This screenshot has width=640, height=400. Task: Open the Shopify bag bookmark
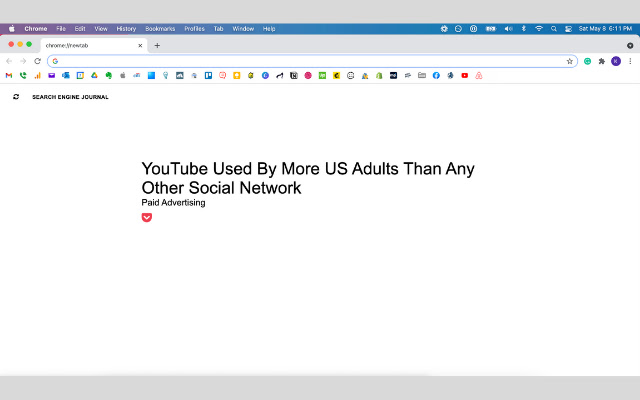(x=379, y=76)
